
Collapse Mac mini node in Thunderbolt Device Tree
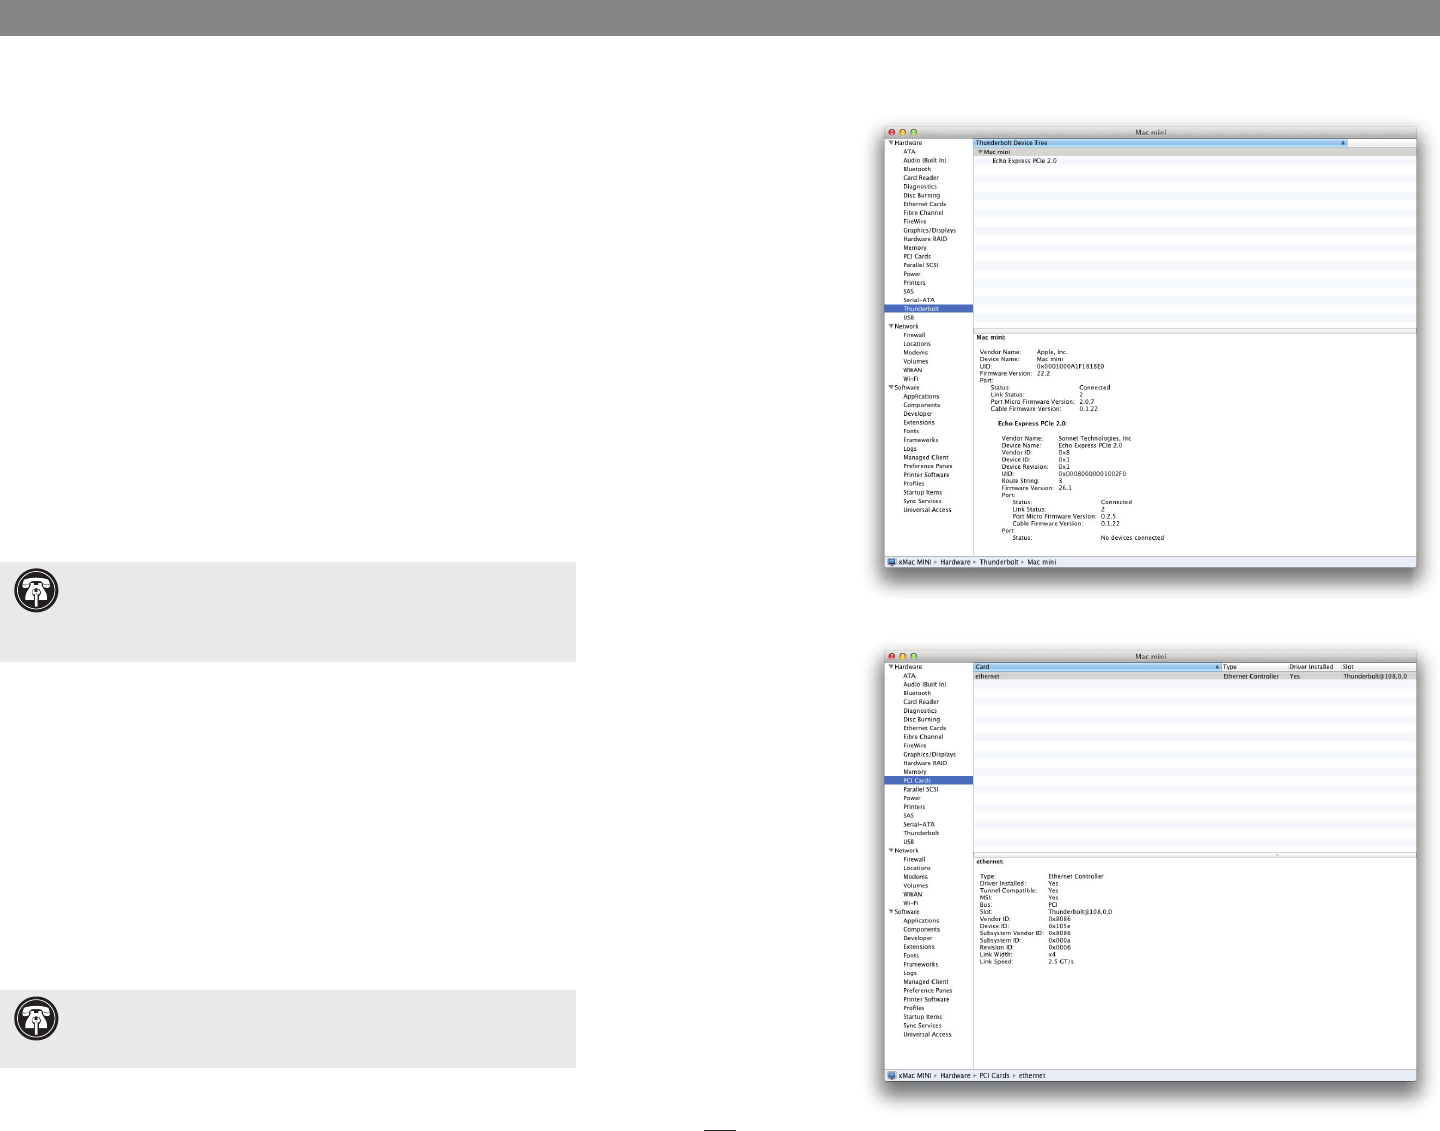coord(980,152)
